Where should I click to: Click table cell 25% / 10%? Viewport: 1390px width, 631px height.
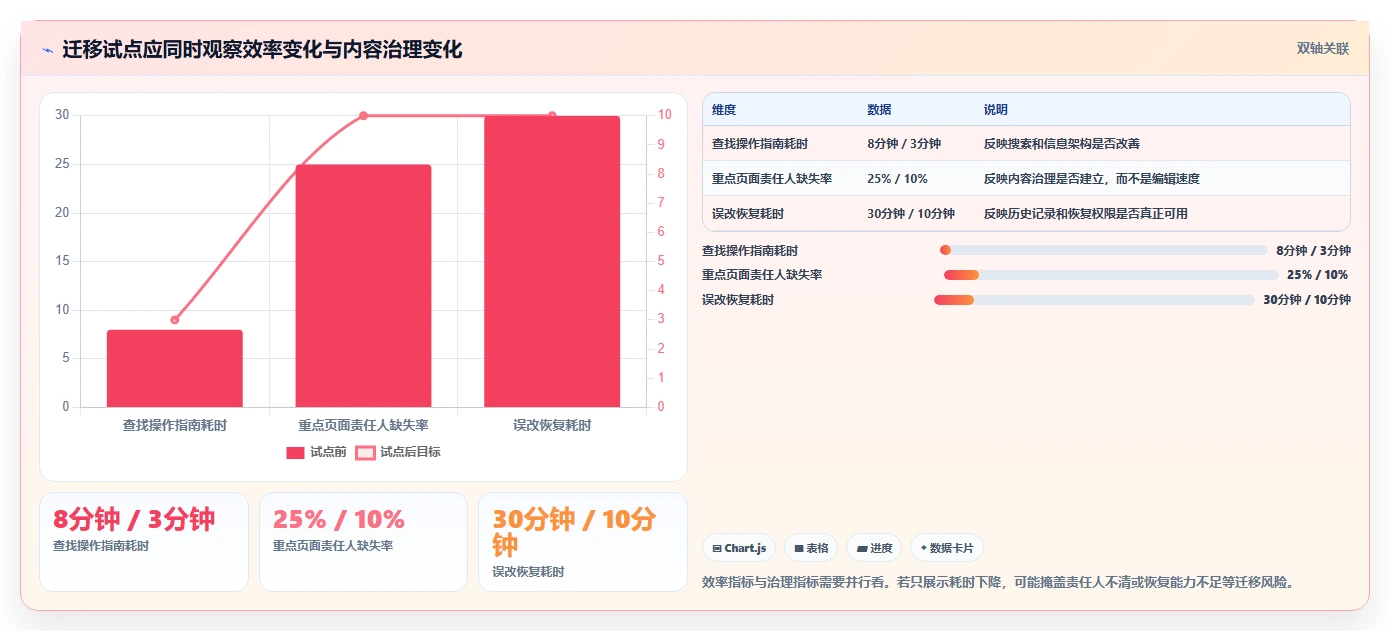[897, 179]
